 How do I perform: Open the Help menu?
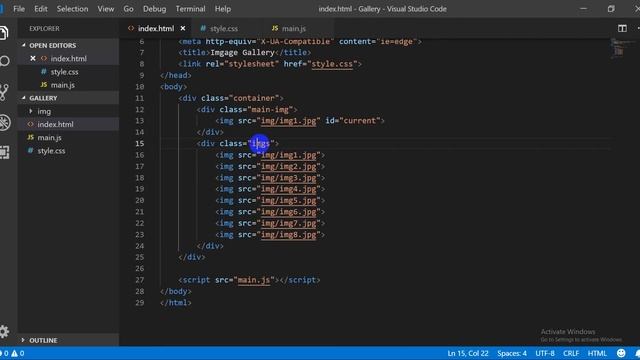click(222, 9)
